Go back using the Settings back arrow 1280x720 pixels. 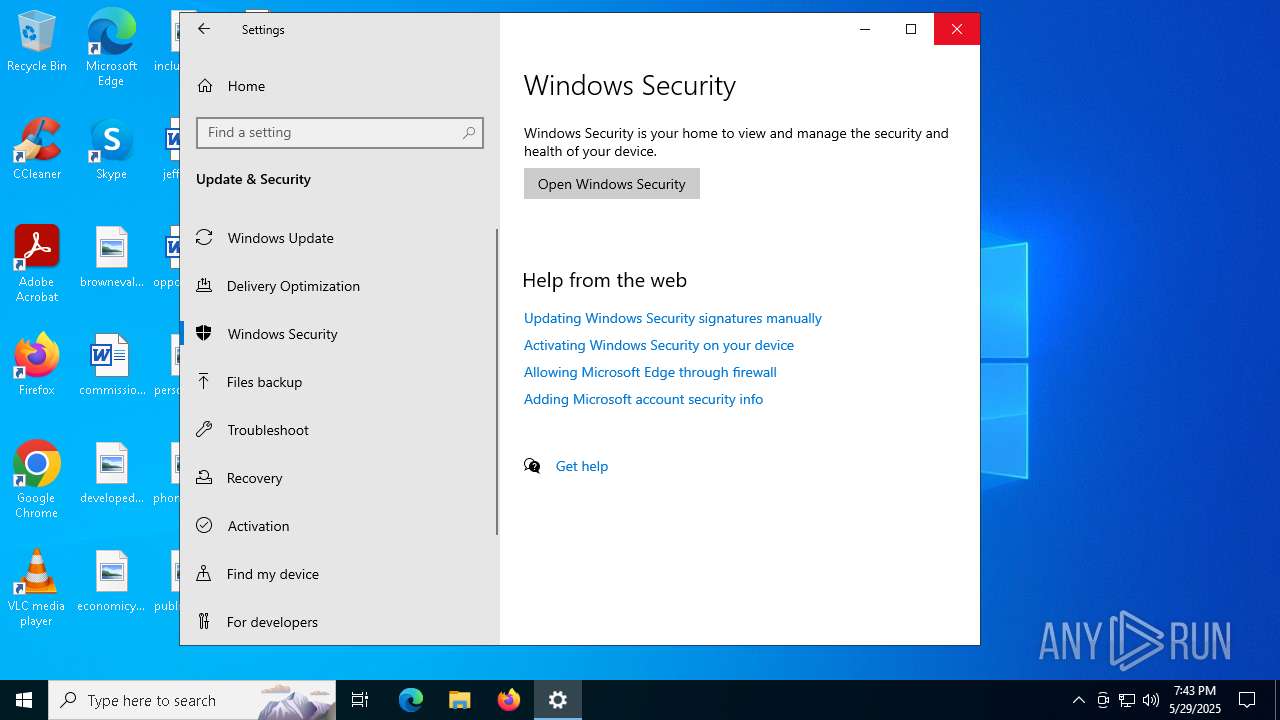click(204, 29)
